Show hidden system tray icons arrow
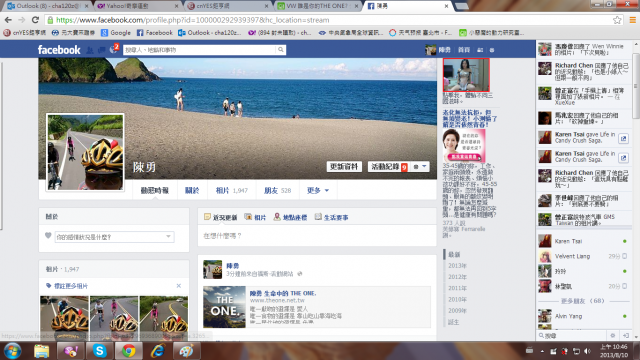Screen dimensions: 640x360 [x=542, y=351]
